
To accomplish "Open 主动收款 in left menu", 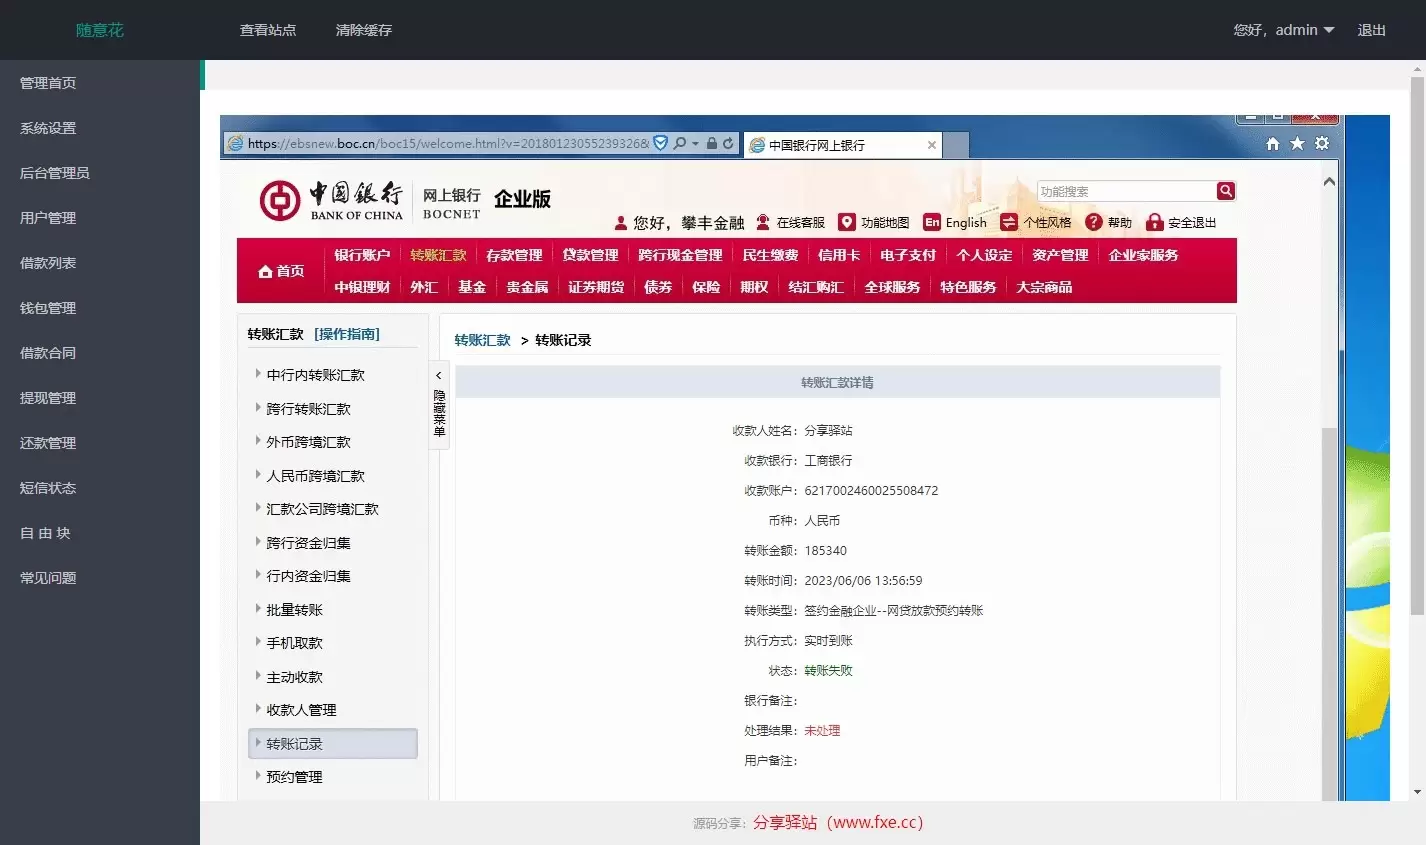I will [294, 677].
